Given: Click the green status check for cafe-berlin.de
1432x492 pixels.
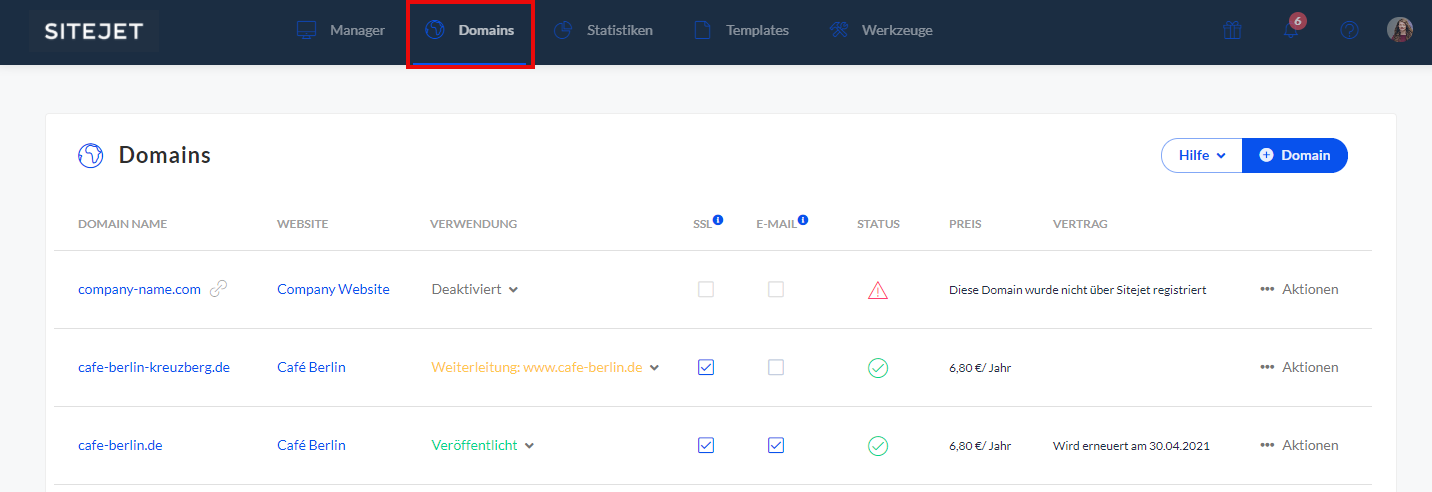Looking at the screenshot, I should [x=878, y=446].
